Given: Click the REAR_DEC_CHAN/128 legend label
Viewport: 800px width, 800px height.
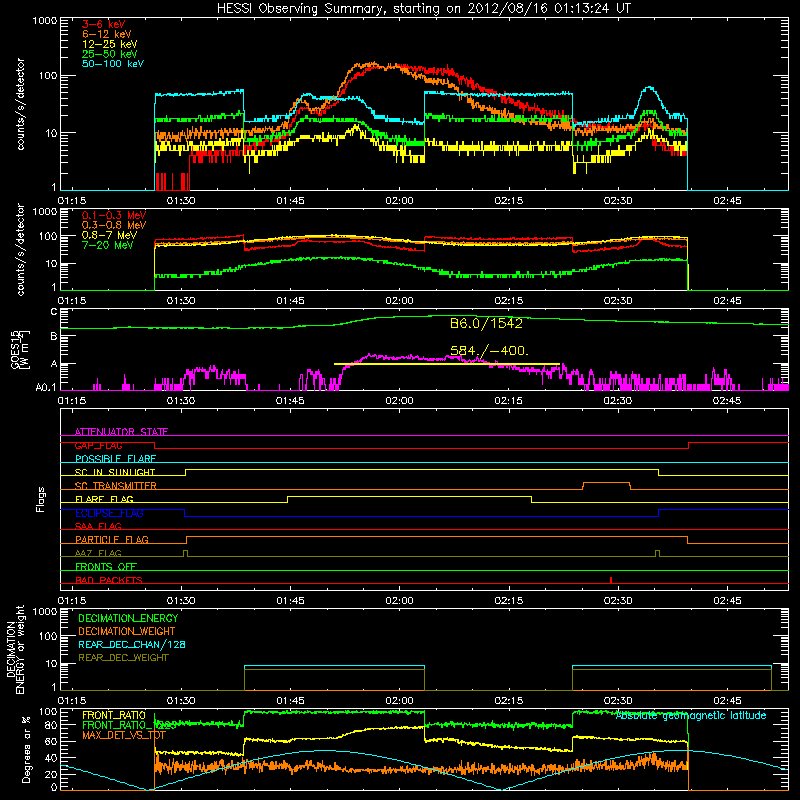Looking at the screenshot, I should [x=132, y=644].
